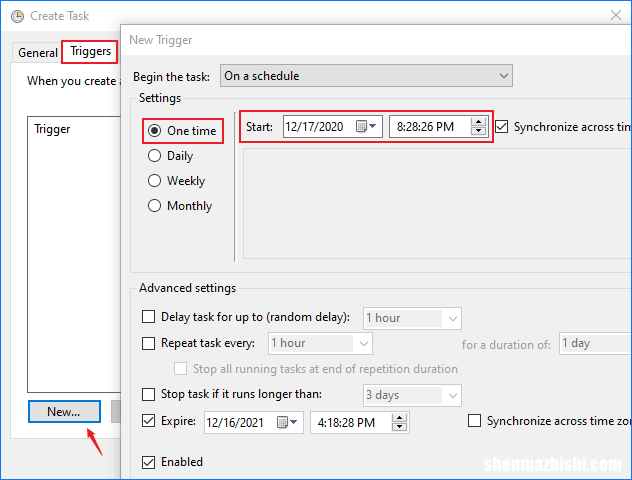Toggle Start Synchronize across time zones checkbox
632x480 pixels.
pos(501,127)
